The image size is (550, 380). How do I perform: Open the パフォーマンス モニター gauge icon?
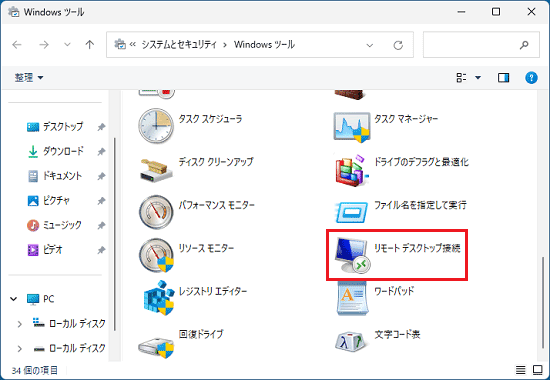click(156, 212)
